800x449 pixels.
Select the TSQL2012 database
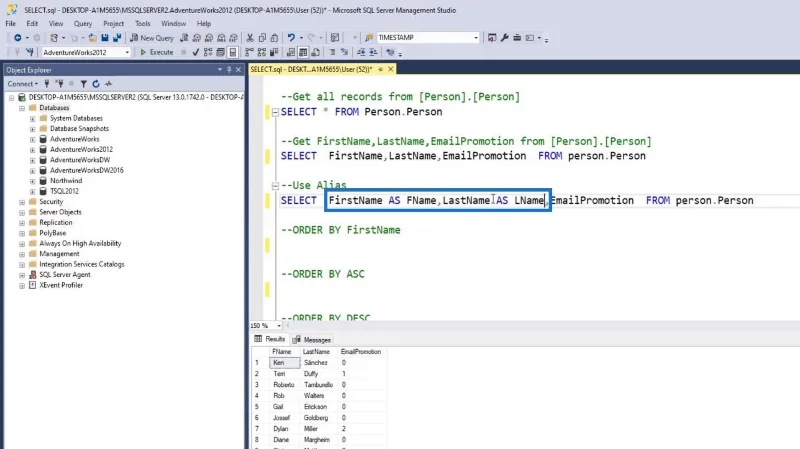pyautogui.click(x=64, y=191)
